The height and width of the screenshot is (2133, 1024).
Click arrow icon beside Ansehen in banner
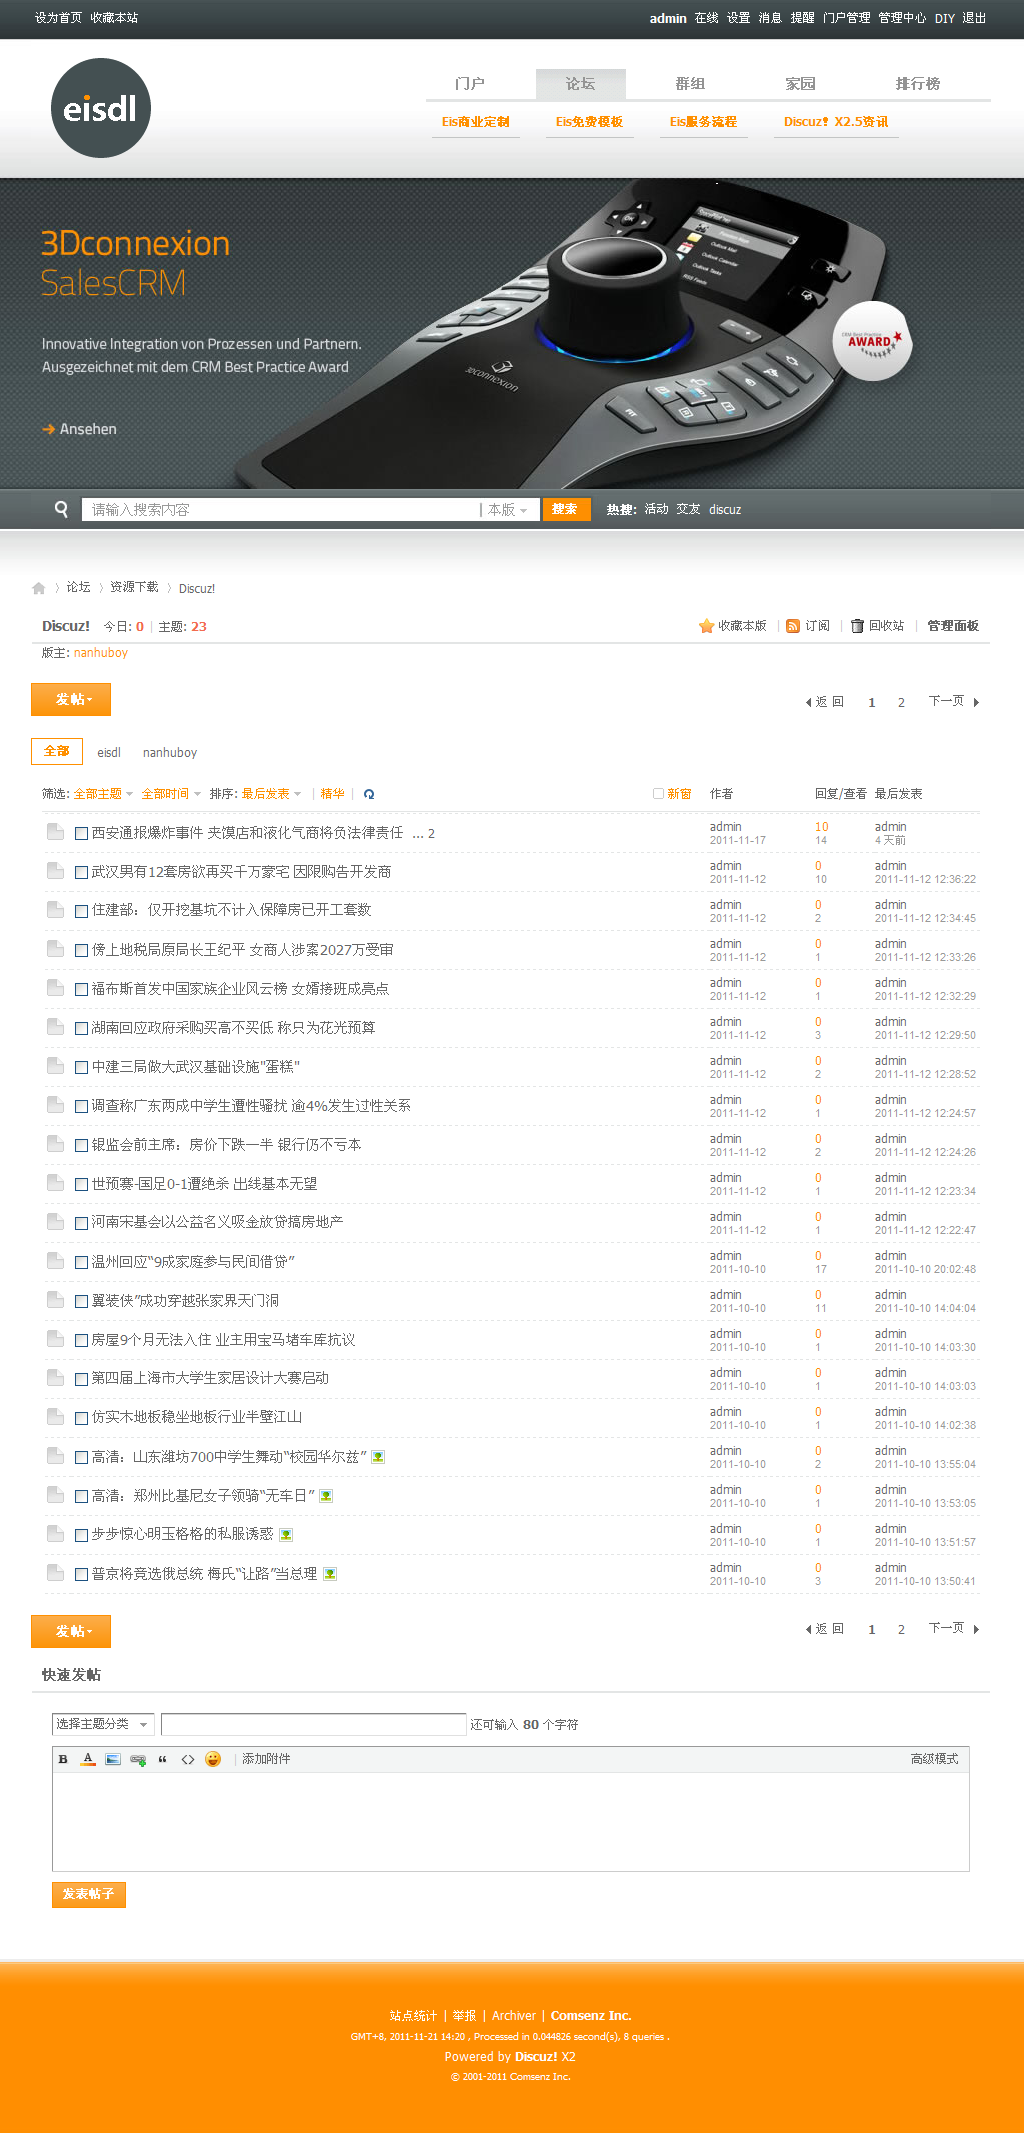48,429
